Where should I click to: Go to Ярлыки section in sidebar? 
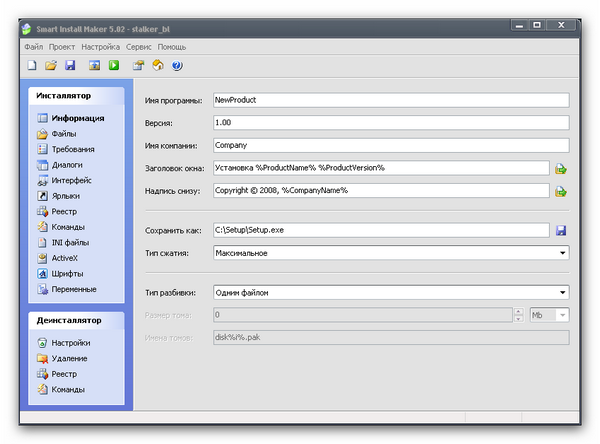pyautogui.click(x=66, y=196)
